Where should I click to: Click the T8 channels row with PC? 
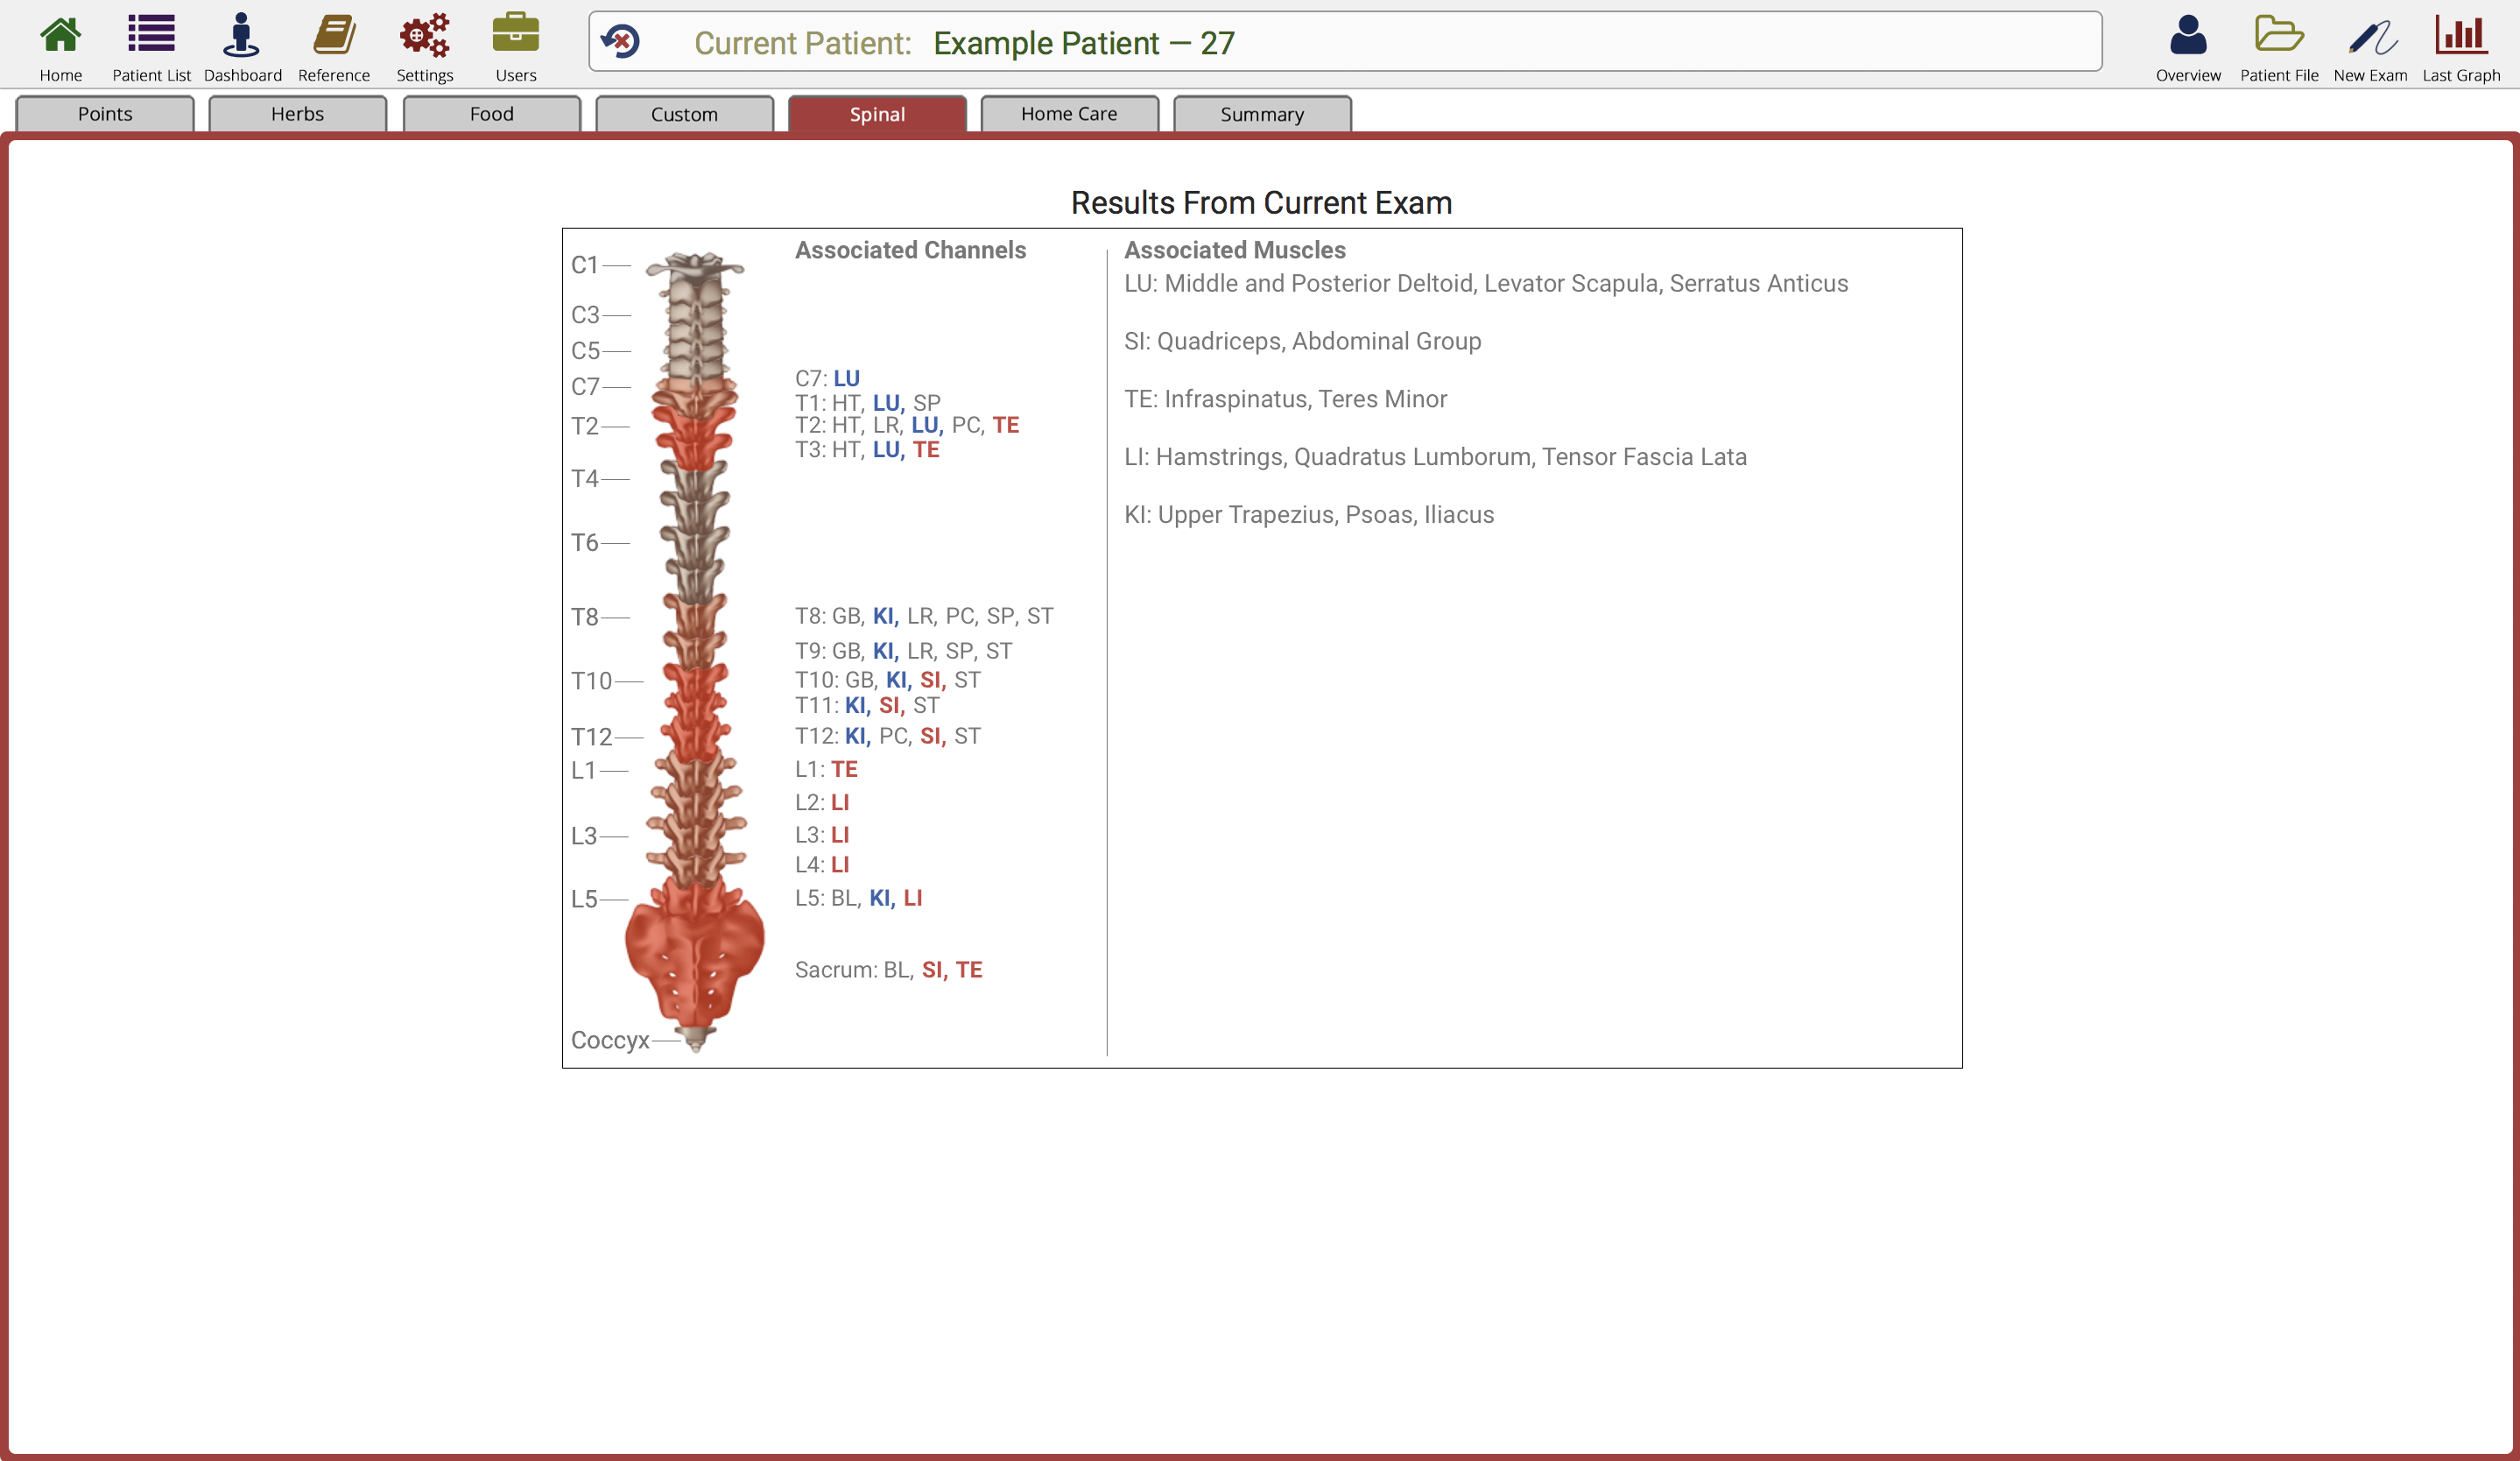point(924,616)
